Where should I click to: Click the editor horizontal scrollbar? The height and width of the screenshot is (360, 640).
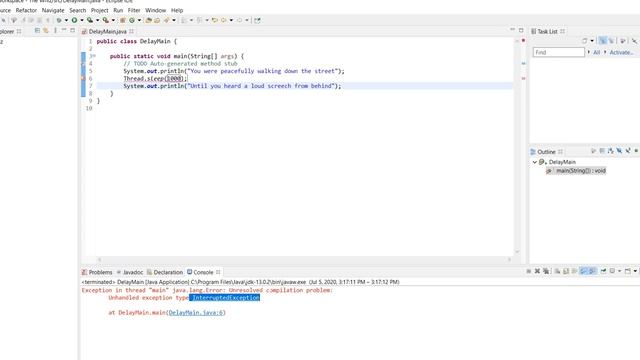pos(304,259)
